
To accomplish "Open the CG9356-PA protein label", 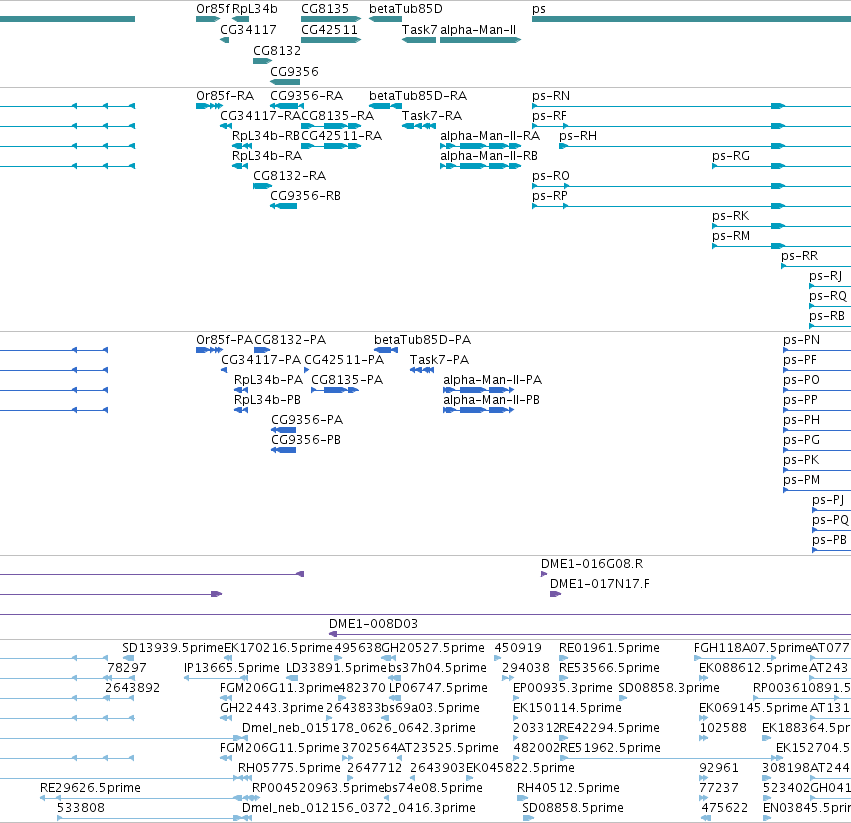I will 307,420.
